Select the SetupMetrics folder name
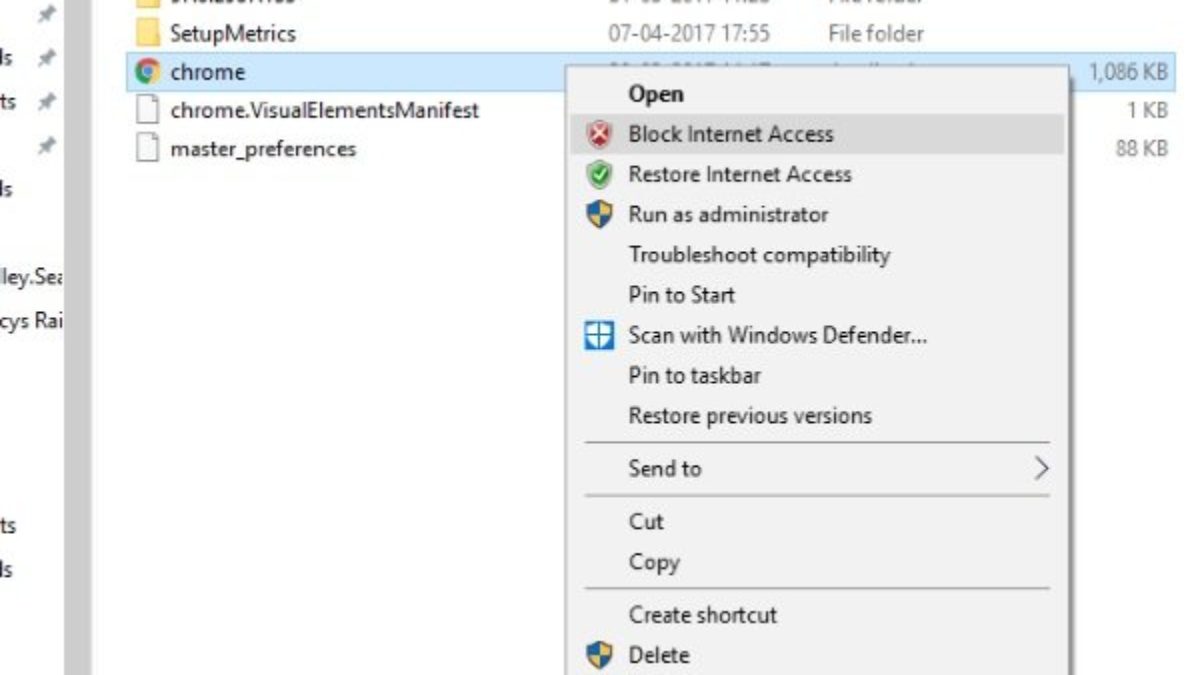 pos(233,33)
